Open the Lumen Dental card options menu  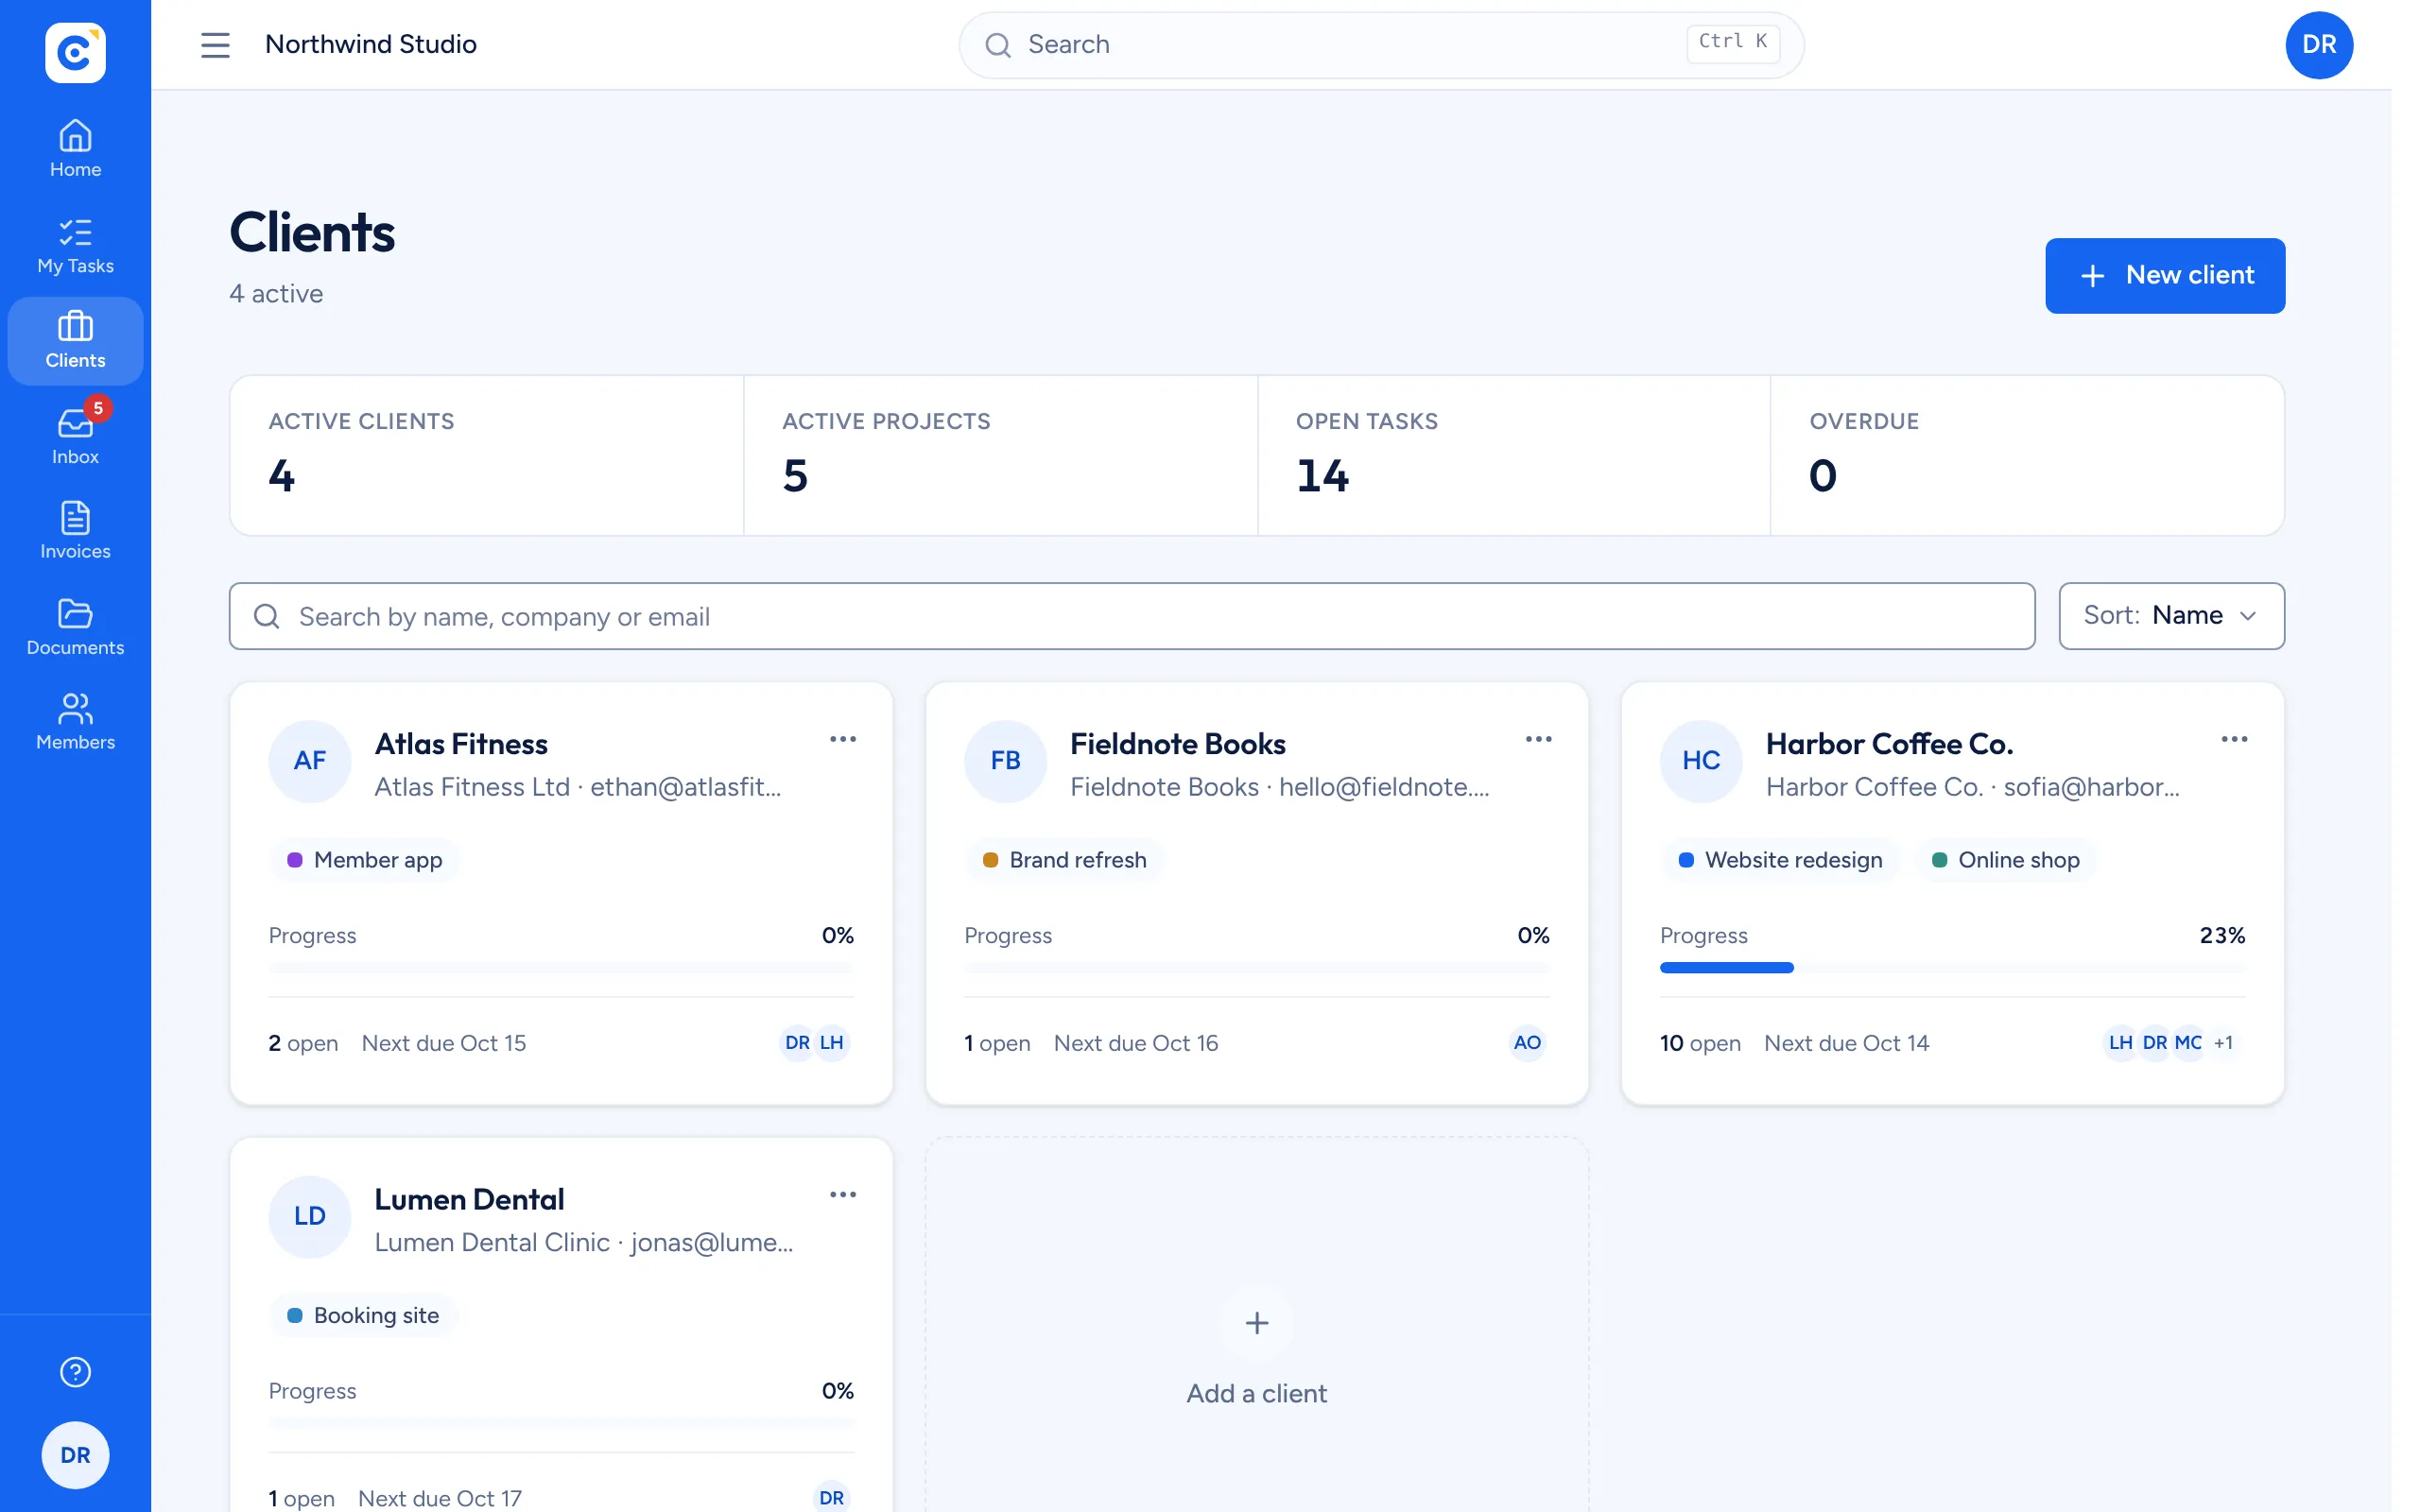tap(842, 1194)
